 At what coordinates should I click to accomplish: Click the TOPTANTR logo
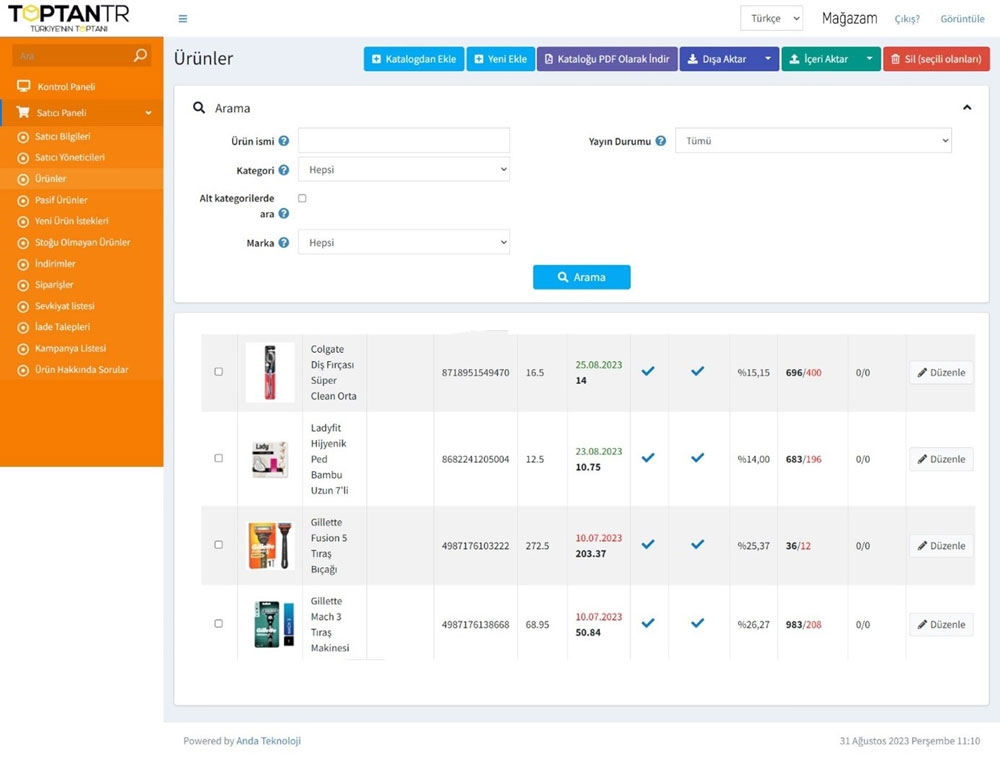tap(68, 18)
